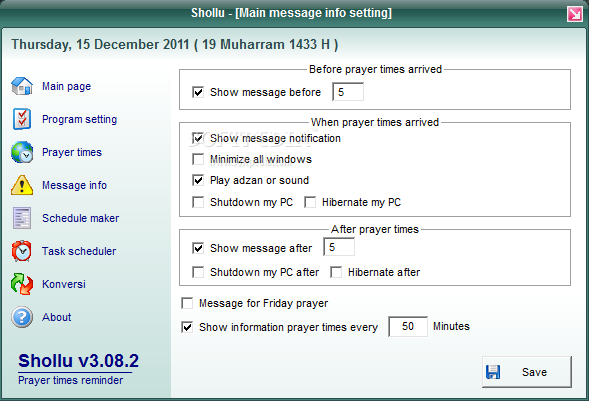Click the Program setting checklist icon
589x401 pixels.
pos(22,119)
